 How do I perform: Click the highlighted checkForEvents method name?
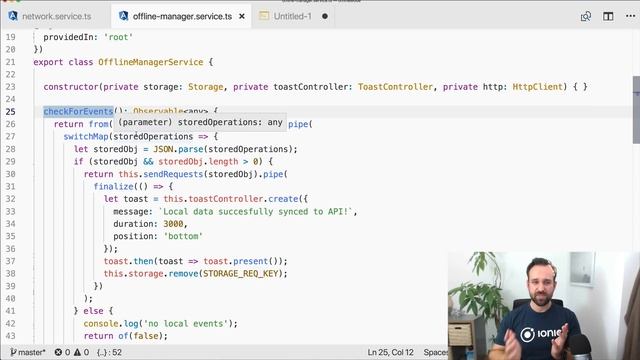coord(78,111)
